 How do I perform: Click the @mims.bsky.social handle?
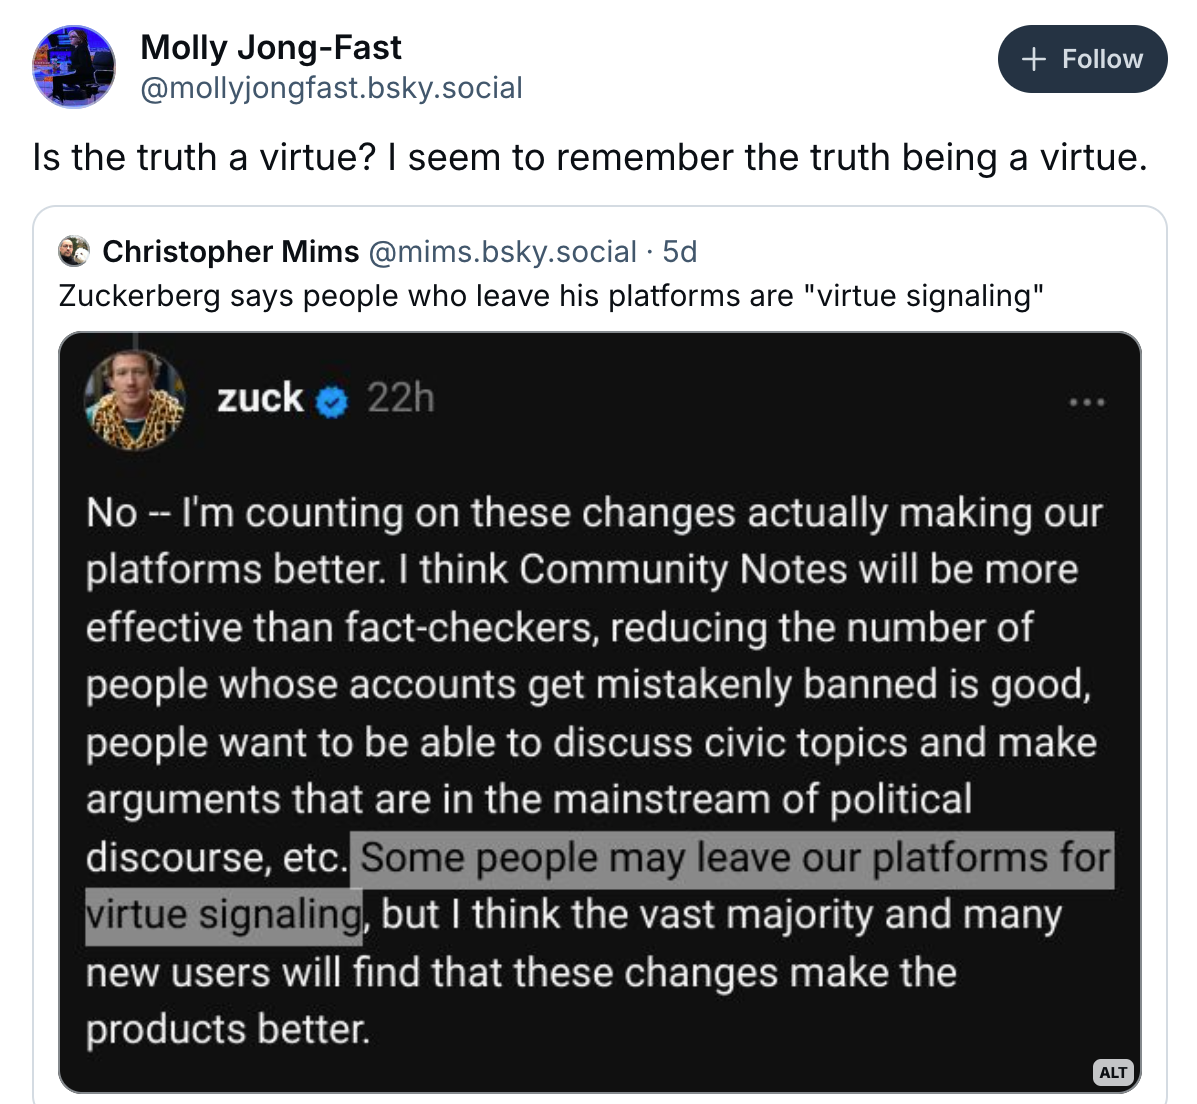click(x=503, y=251)
